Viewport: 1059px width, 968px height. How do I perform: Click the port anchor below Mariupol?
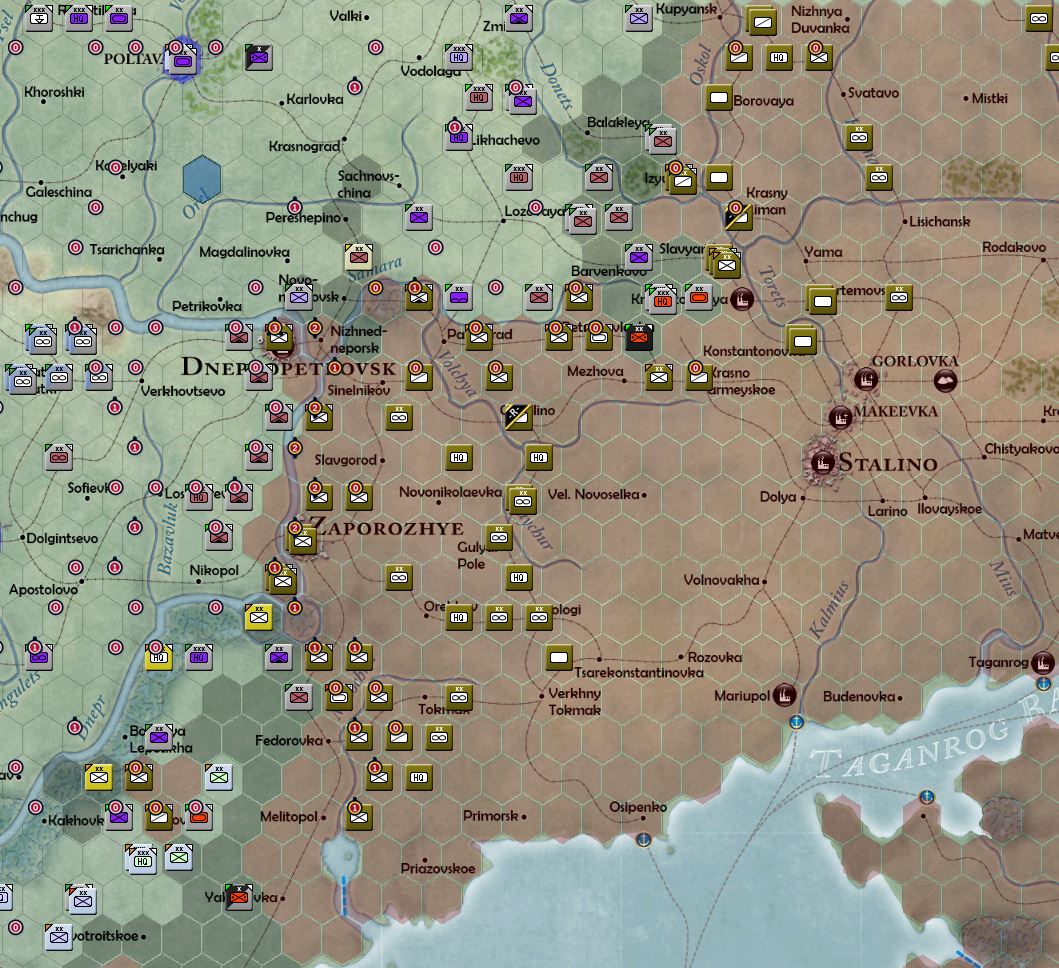point(796,722)
